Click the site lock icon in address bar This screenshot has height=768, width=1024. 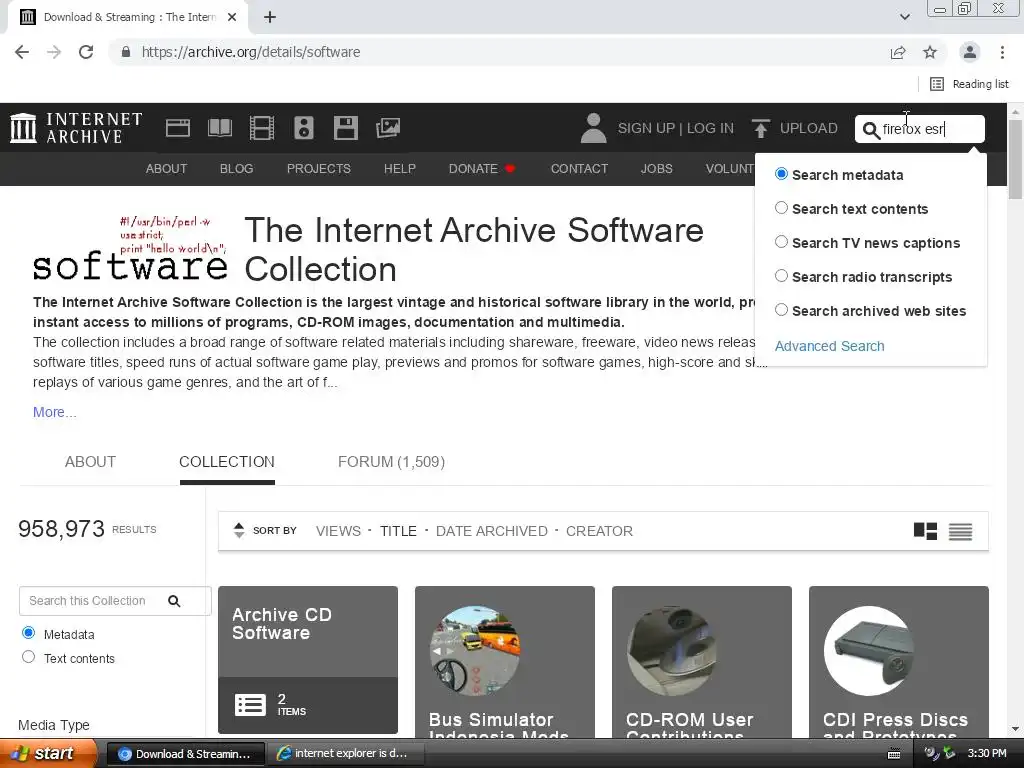[126, 52]
